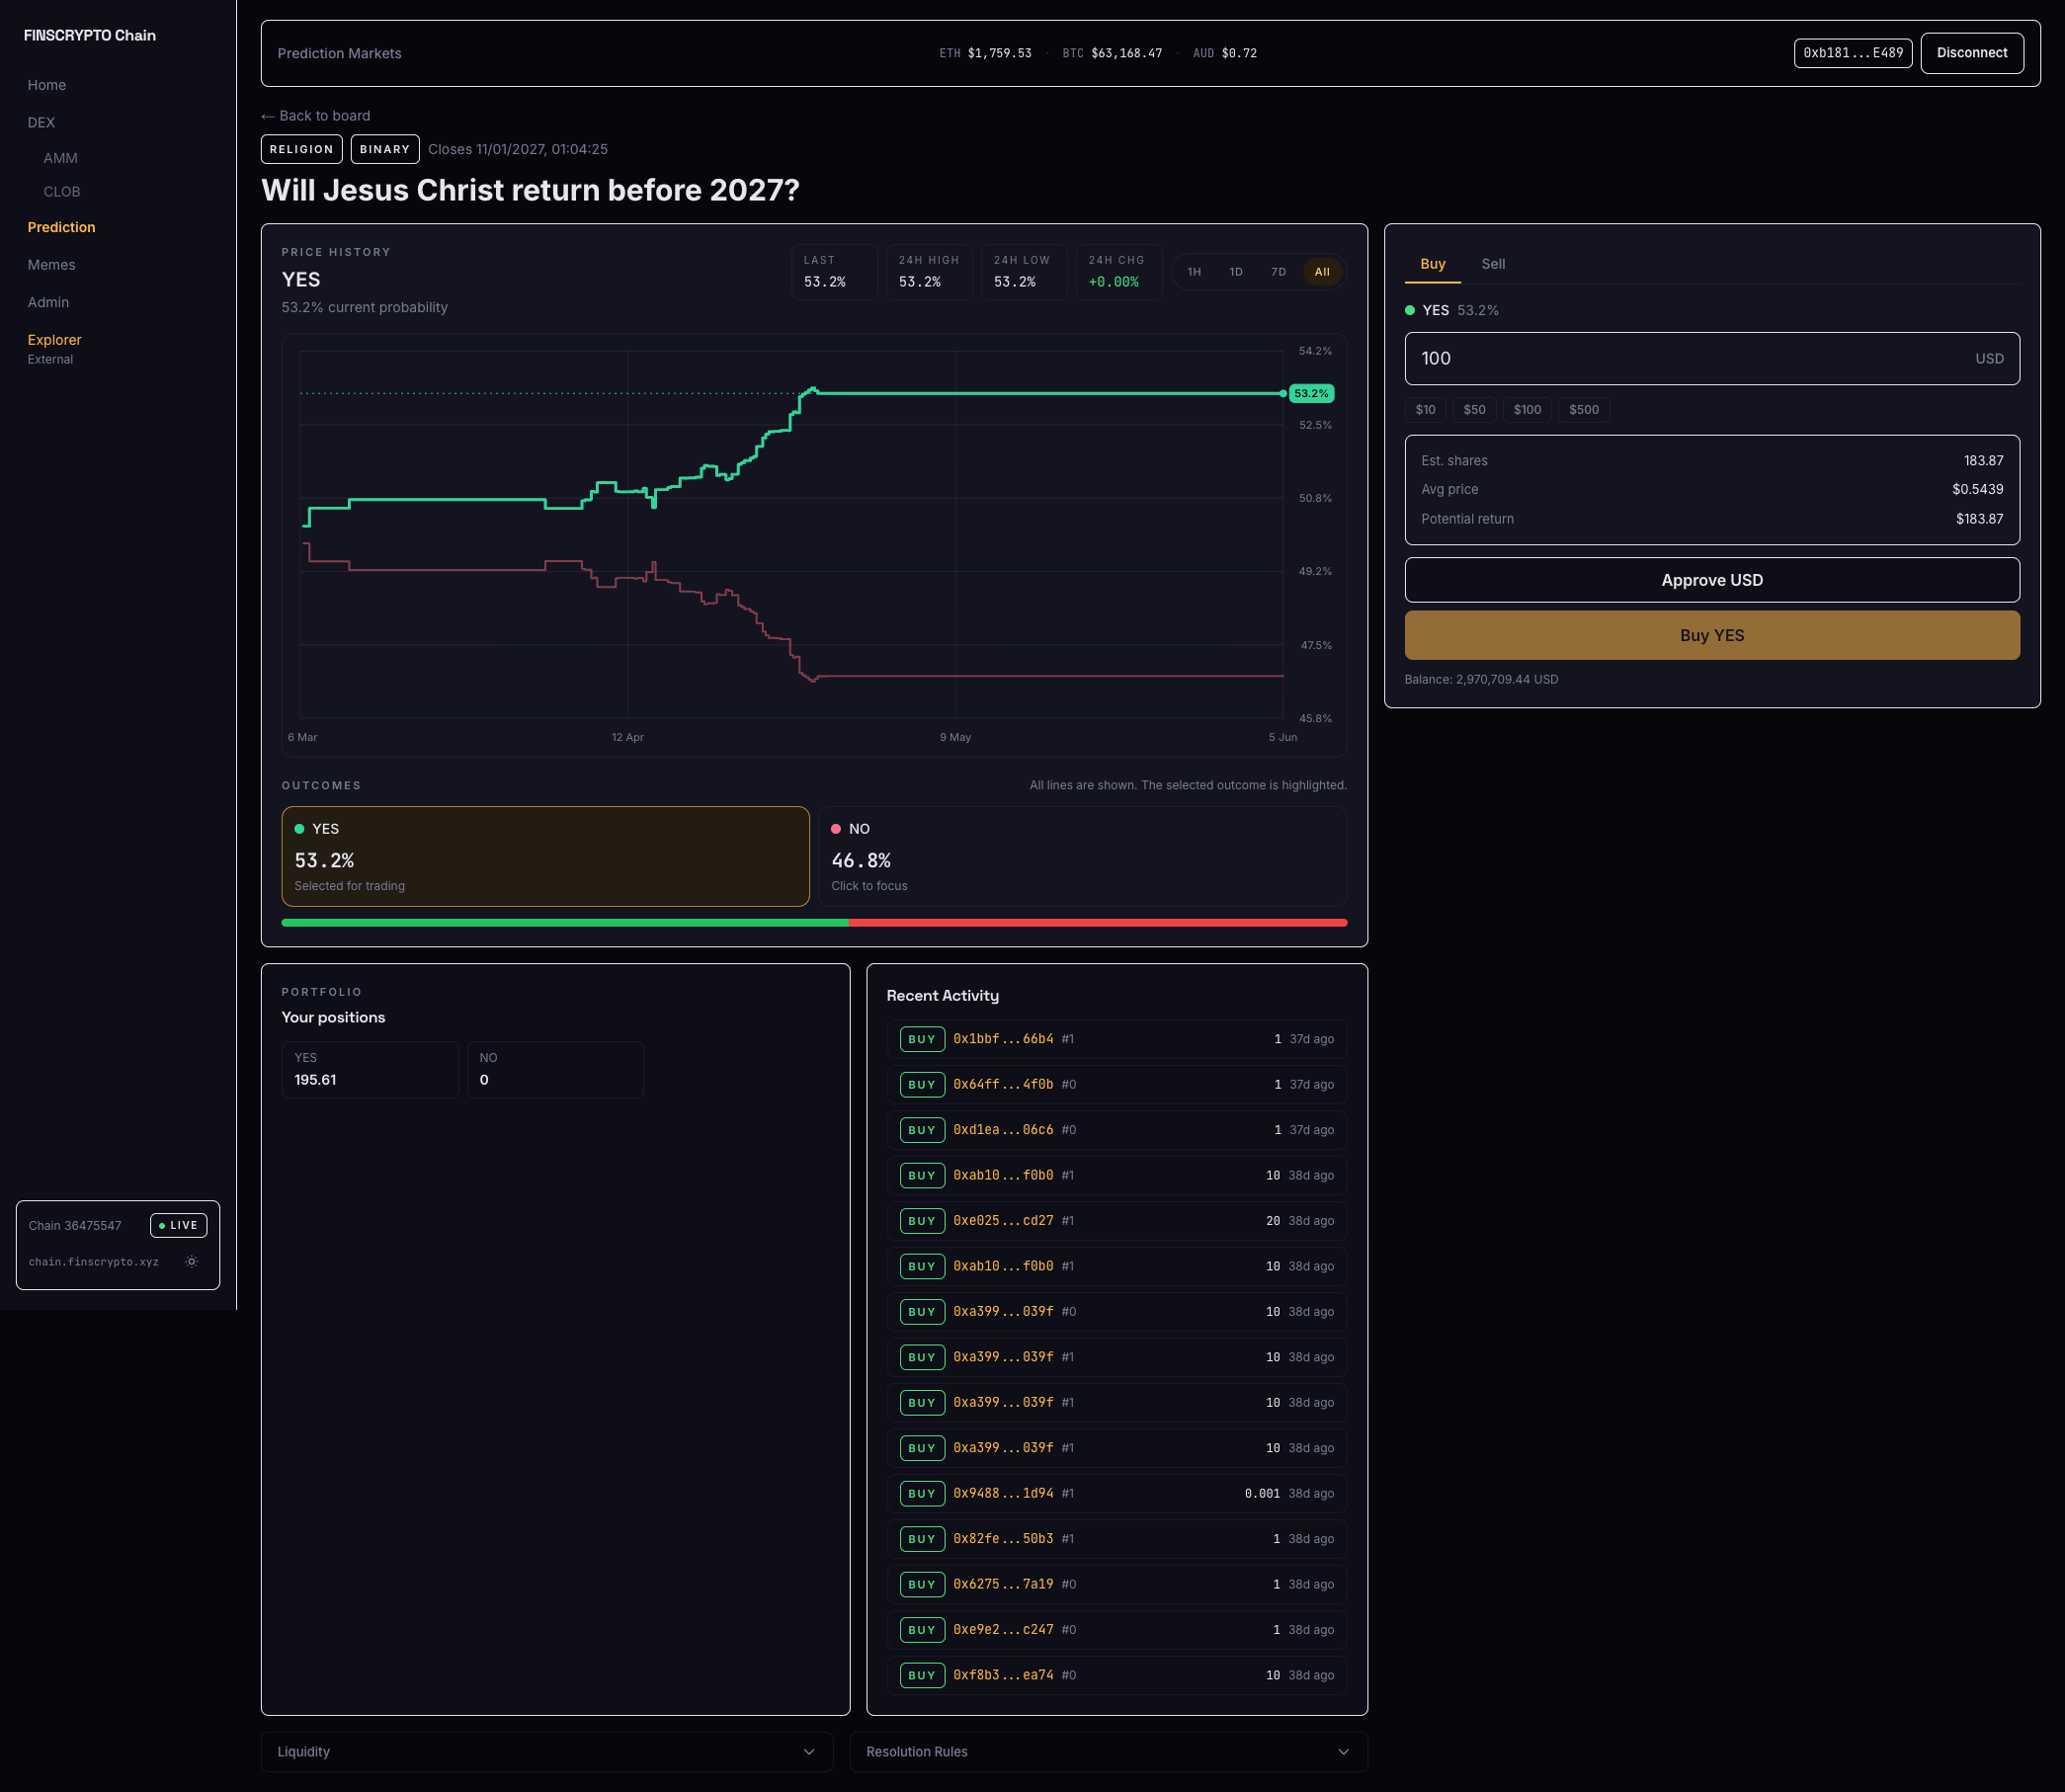The image size is (2065, 1792).
Task: Click BUY badge on 0xf8b3...ea74 row
Action: tap(922, 1676)
